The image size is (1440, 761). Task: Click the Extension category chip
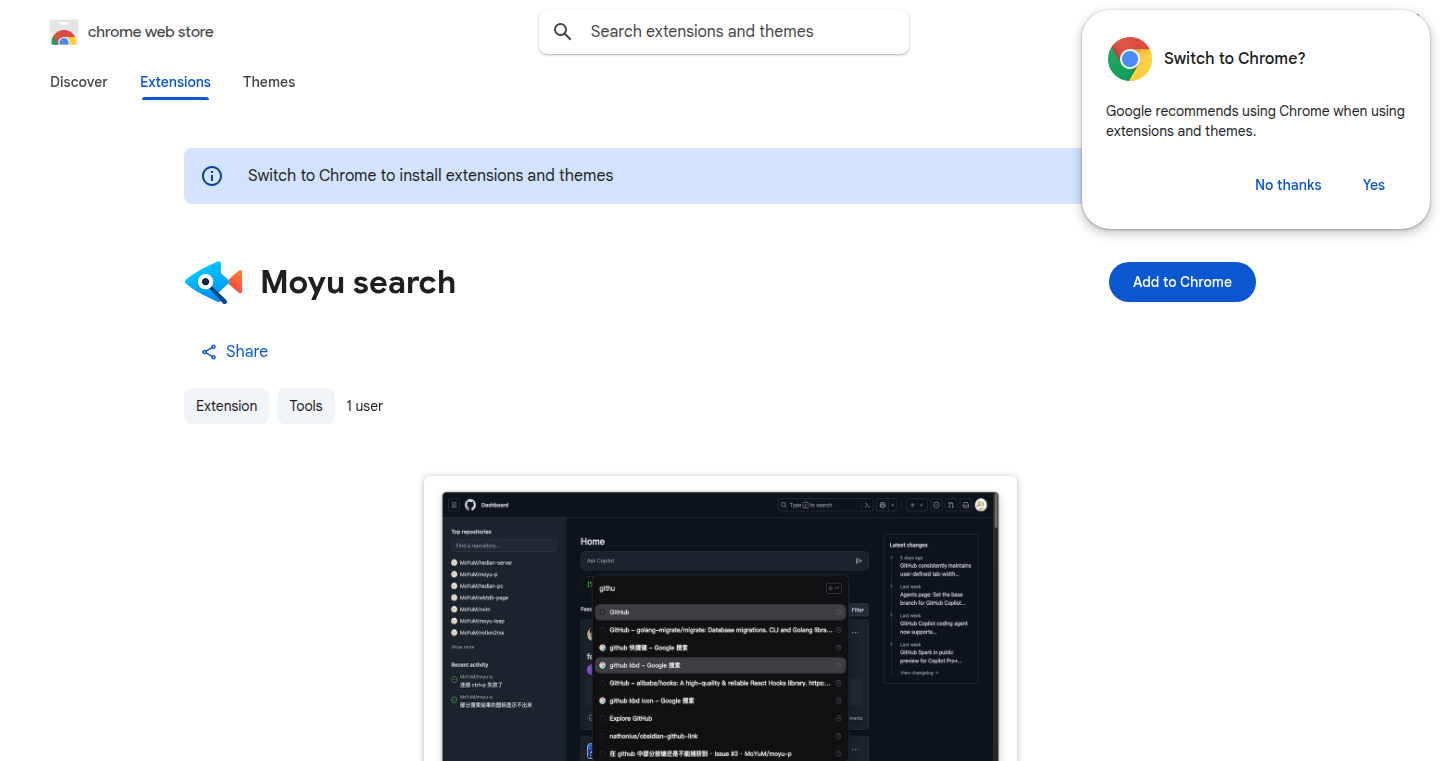point(226,406)
